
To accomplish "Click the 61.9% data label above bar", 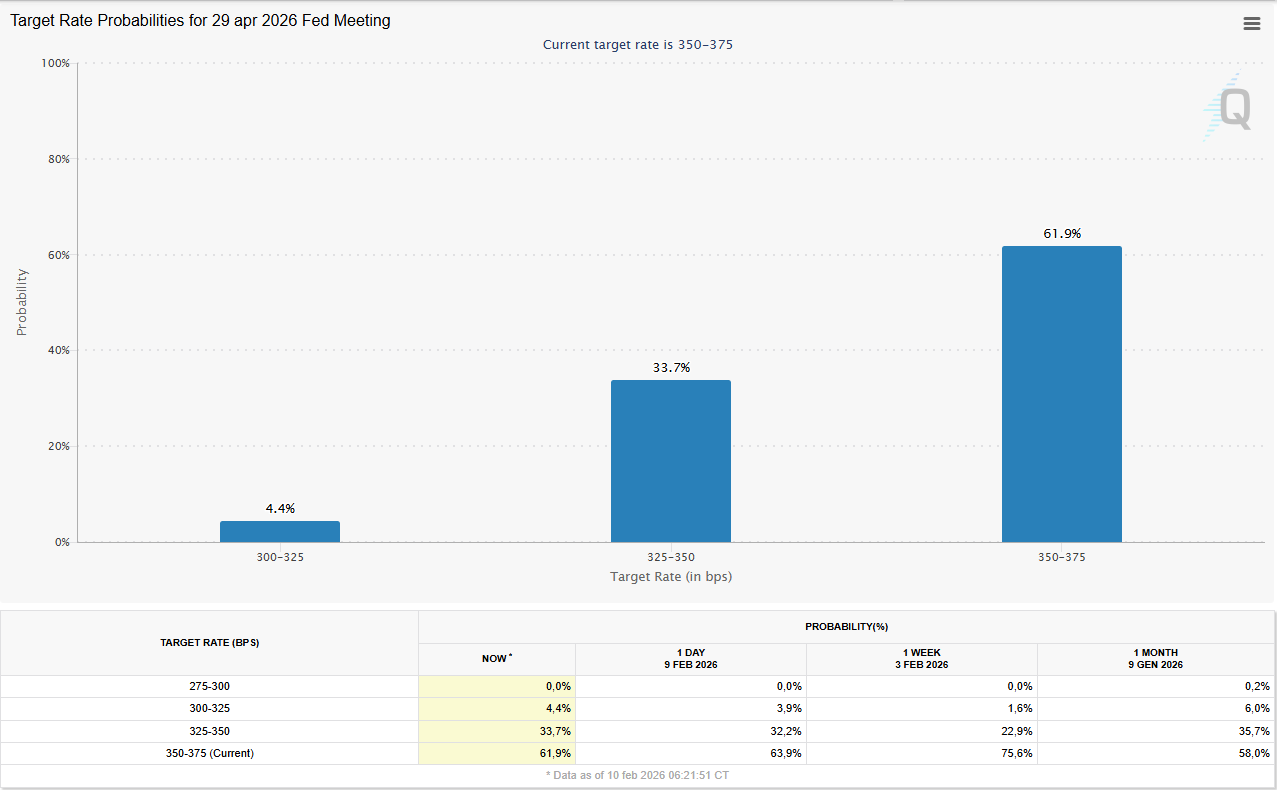I will tap(1061, 234).
